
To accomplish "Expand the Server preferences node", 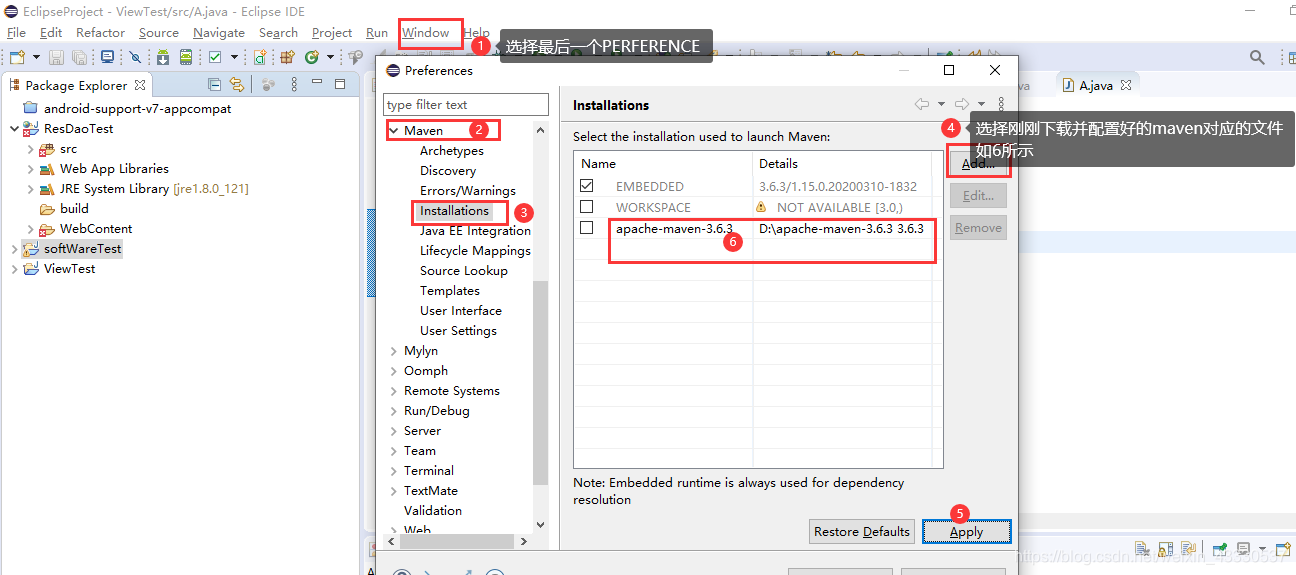I will pos(394,431).
